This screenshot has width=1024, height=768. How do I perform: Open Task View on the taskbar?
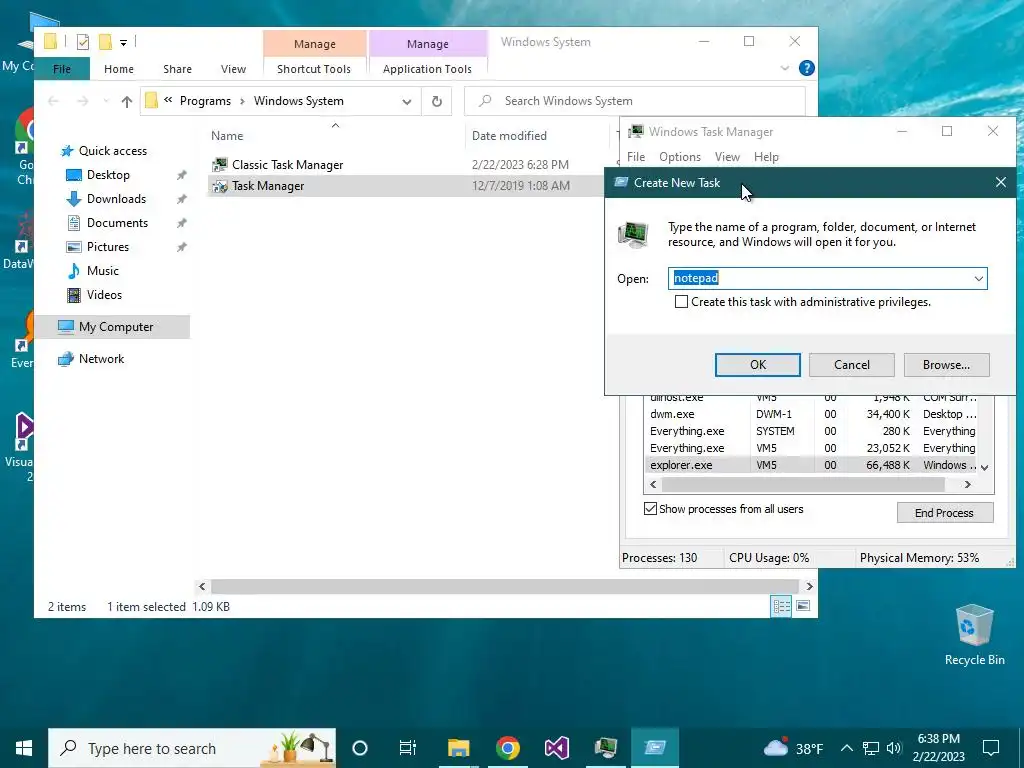(408, 748)
